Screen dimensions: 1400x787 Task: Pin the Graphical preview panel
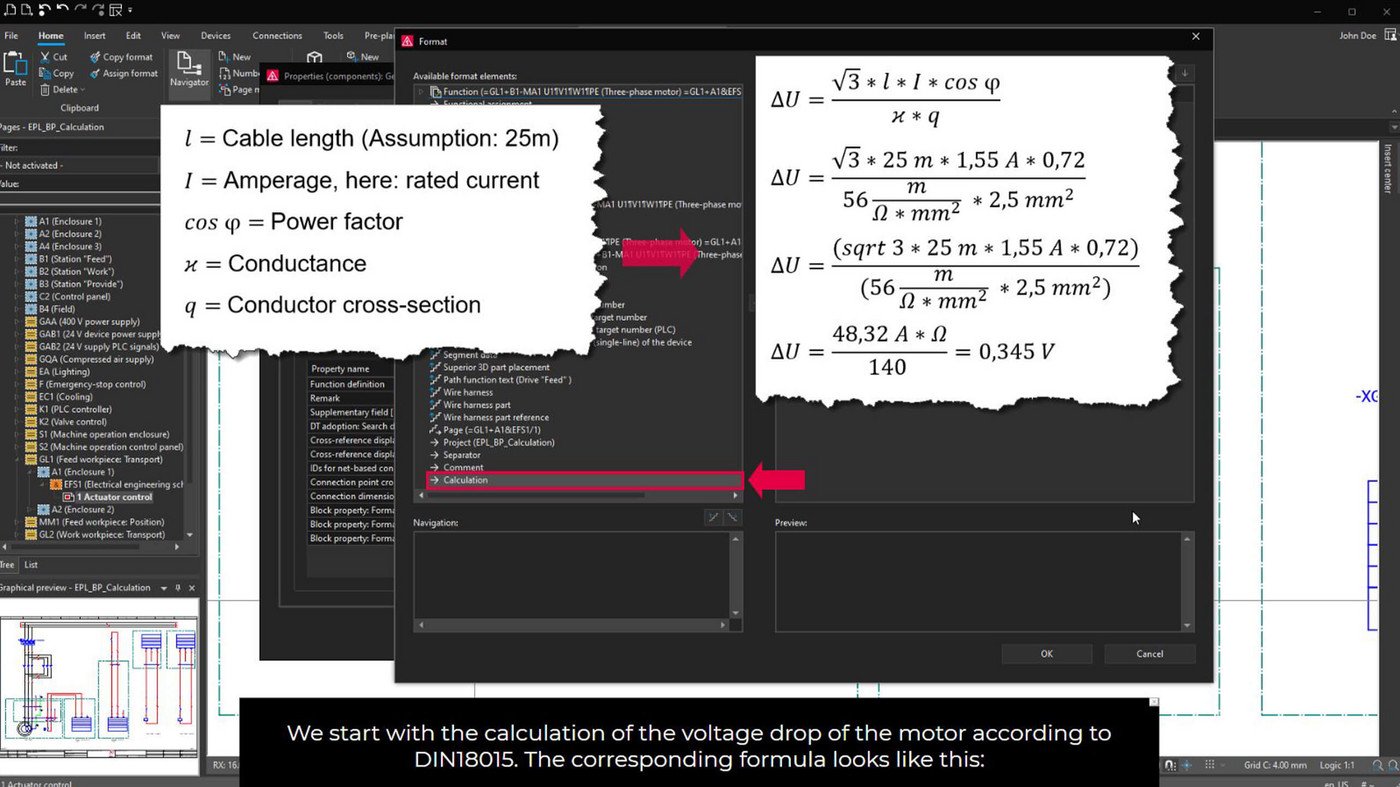178,588
